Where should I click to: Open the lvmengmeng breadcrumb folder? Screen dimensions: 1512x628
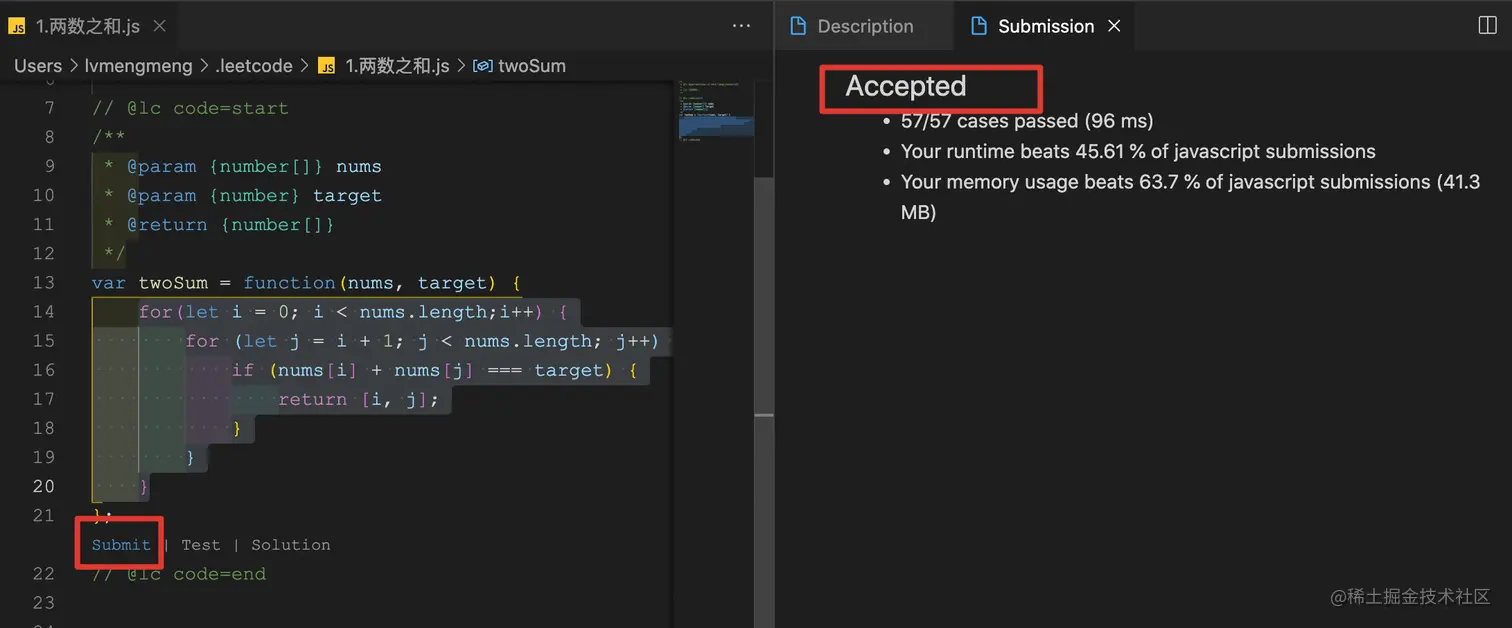(140, 66)
